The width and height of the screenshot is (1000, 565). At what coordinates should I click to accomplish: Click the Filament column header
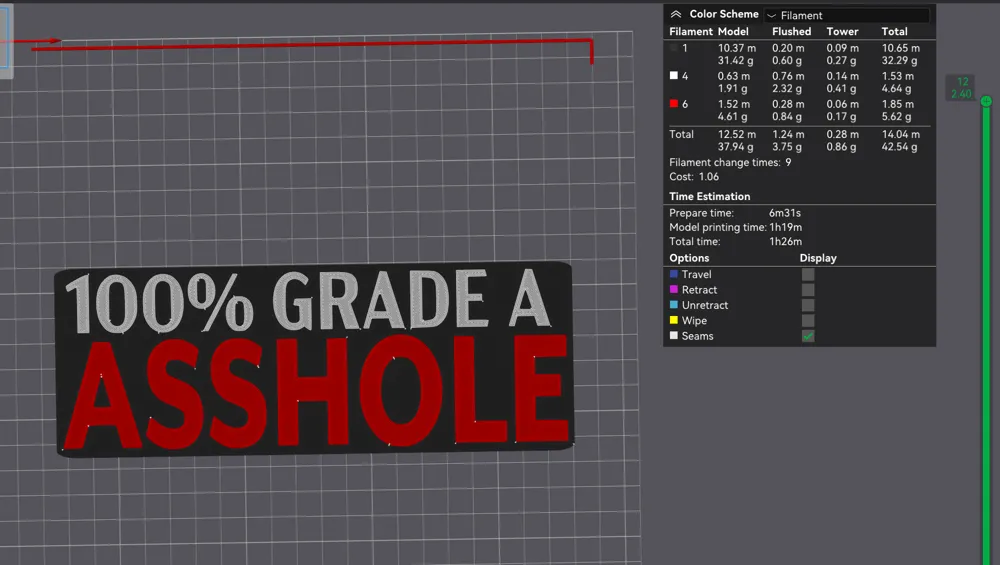(x=691, y=31)
